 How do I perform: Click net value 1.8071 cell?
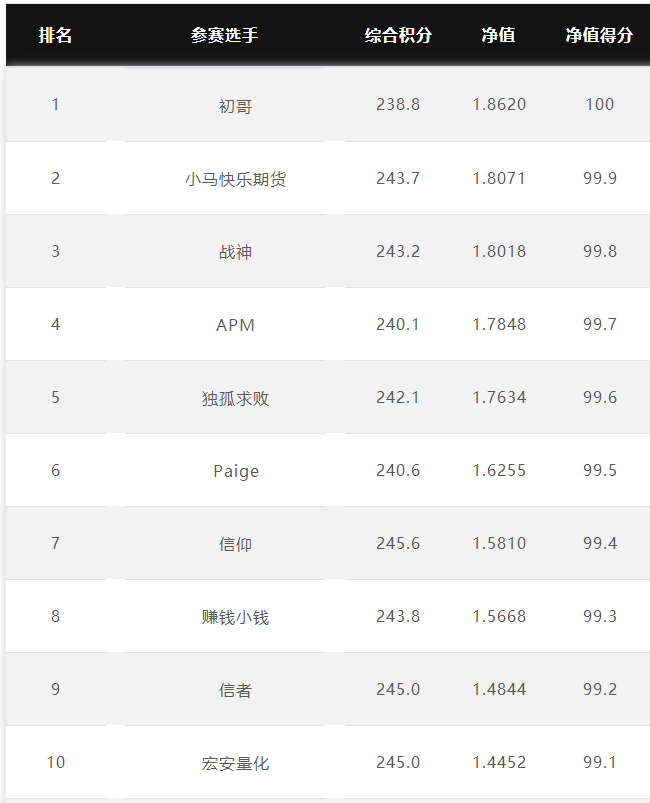pyautogui.click(x=499, y=178)
